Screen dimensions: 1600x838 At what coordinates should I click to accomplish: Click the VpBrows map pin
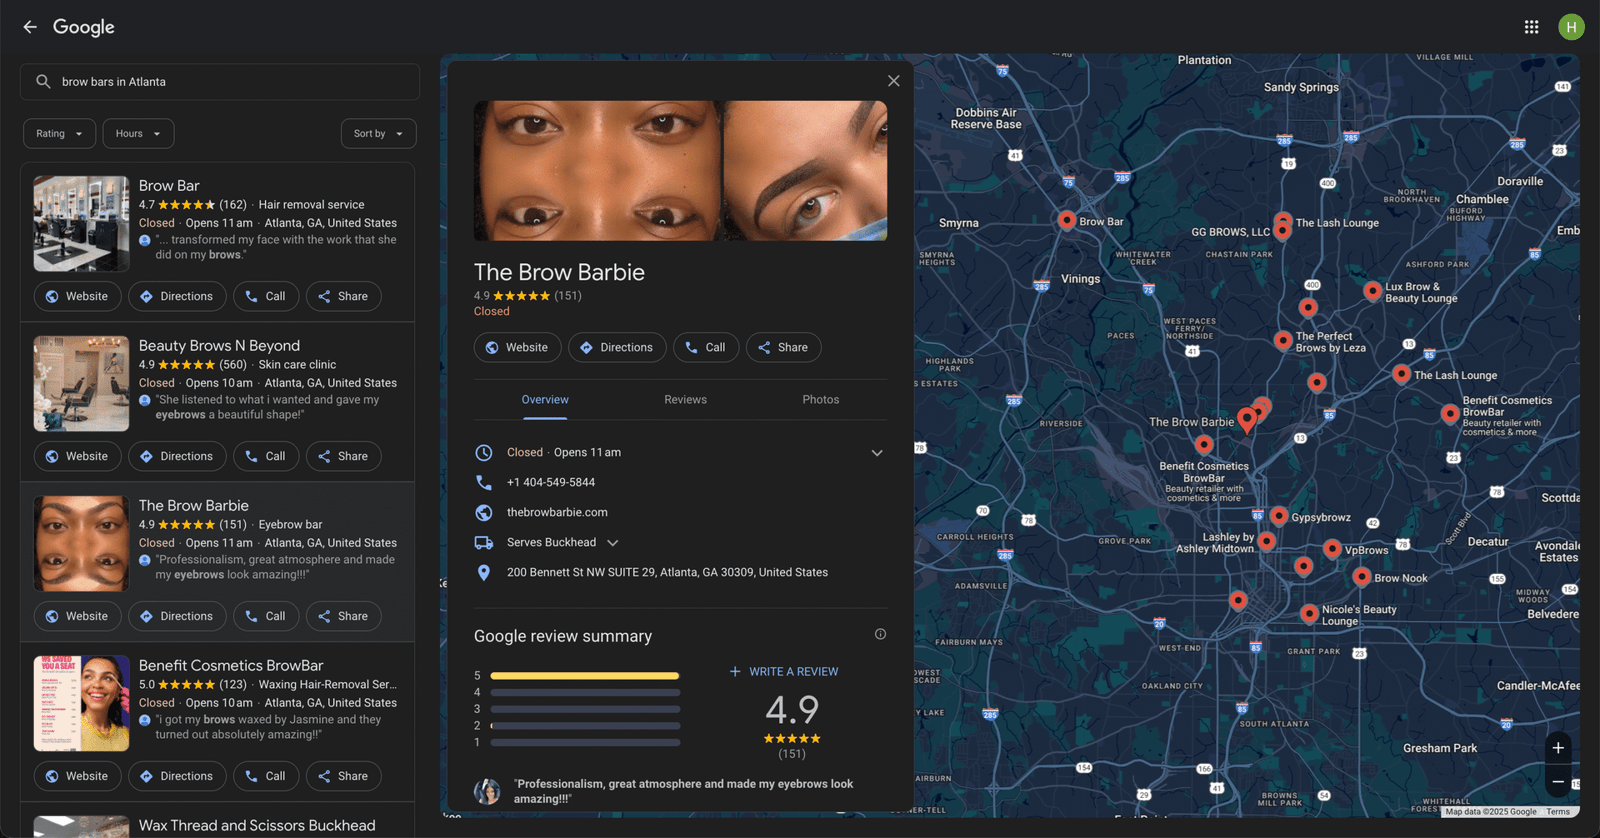coord(1332,549)
